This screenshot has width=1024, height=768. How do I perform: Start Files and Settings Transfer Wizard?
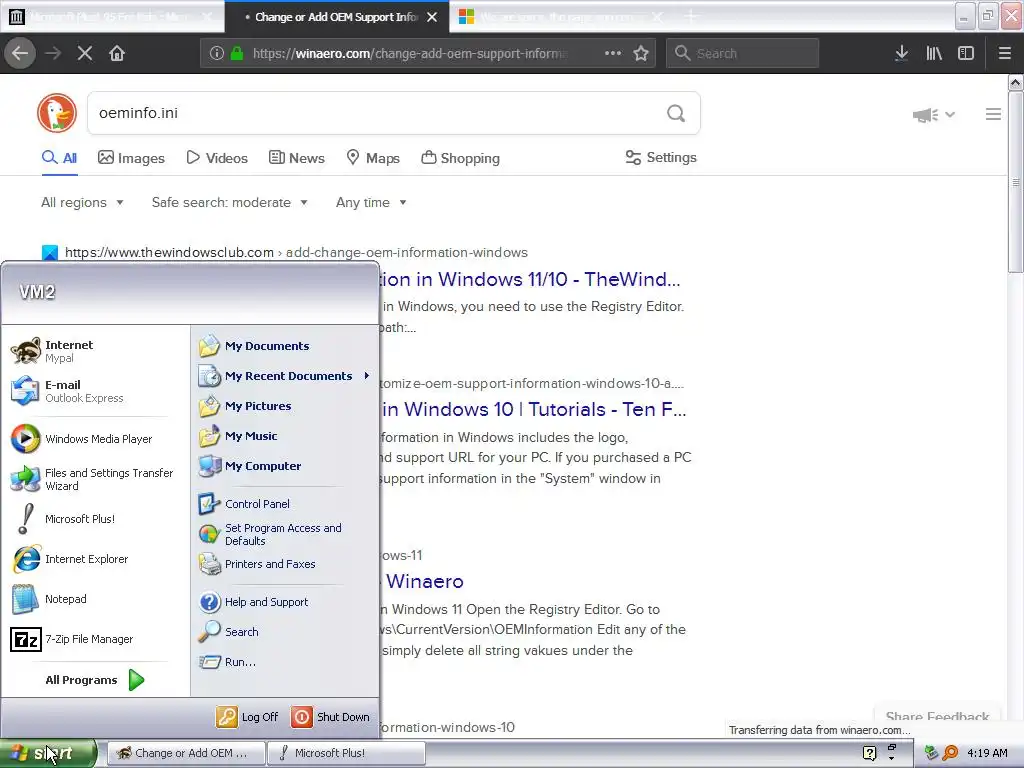(x=92, y=479)
